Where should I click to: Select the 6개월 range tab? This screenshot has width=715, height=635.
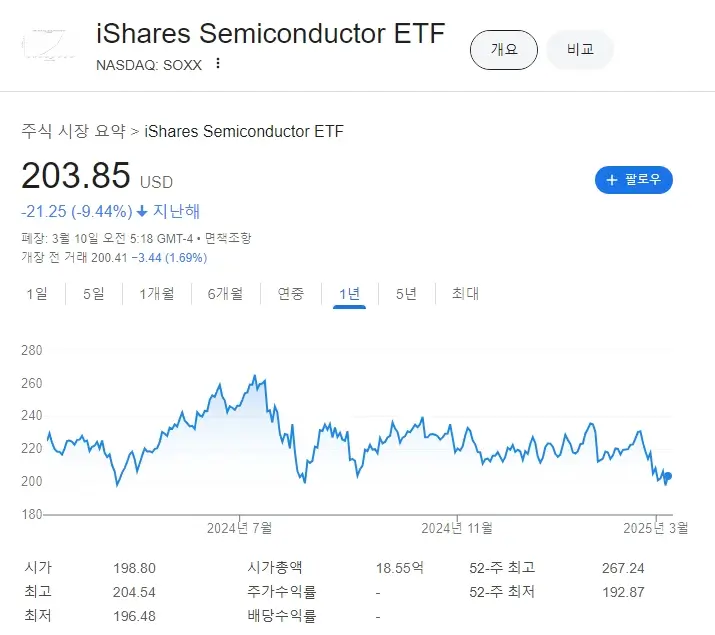[x=225, y=293]
